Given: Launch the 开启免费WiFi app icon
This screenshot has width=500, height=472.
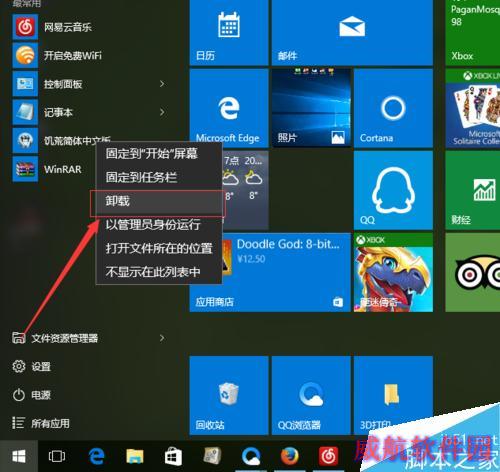Looking at the screenshot, I should coord(25,55).
